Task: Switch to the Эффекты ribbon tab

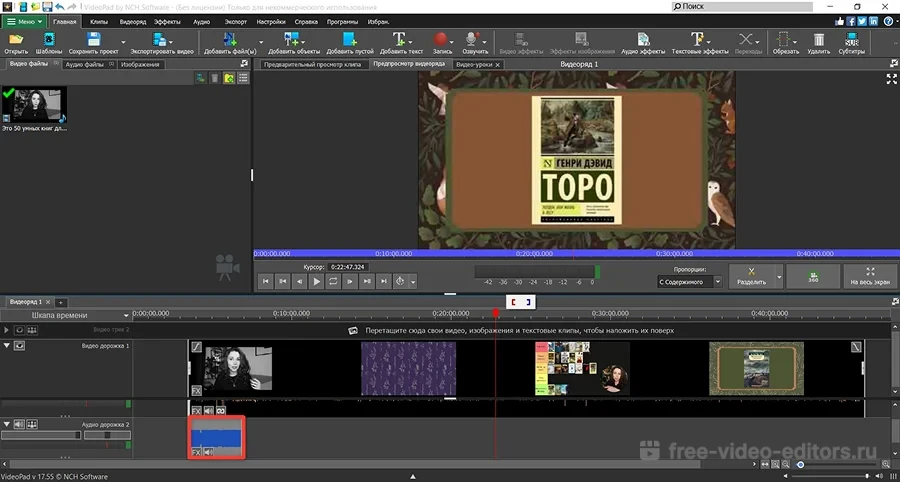Action: tap(167, 22)
